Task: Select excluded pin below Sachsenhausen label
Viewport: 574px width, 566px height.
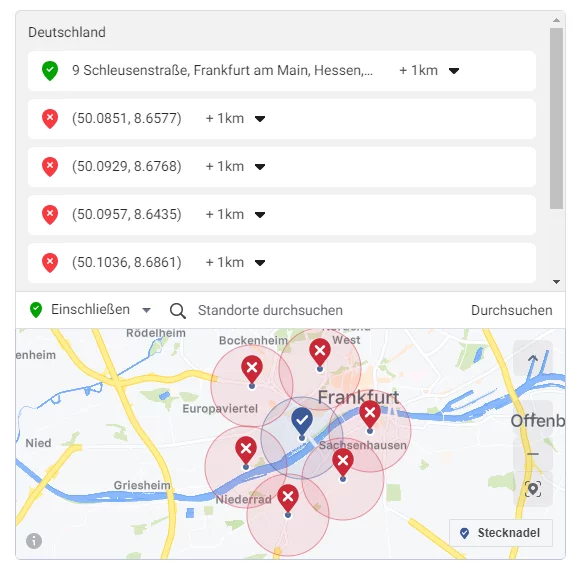Action: tap(343, 463)
